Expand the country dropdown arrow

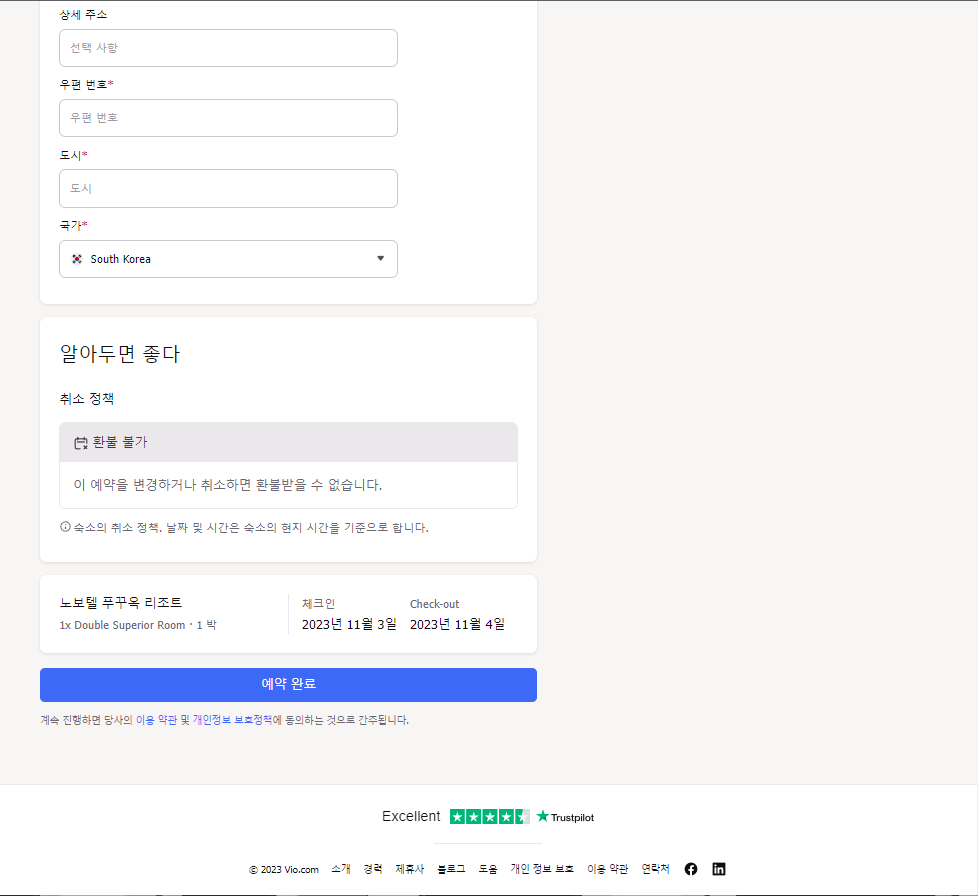[380, 259]
